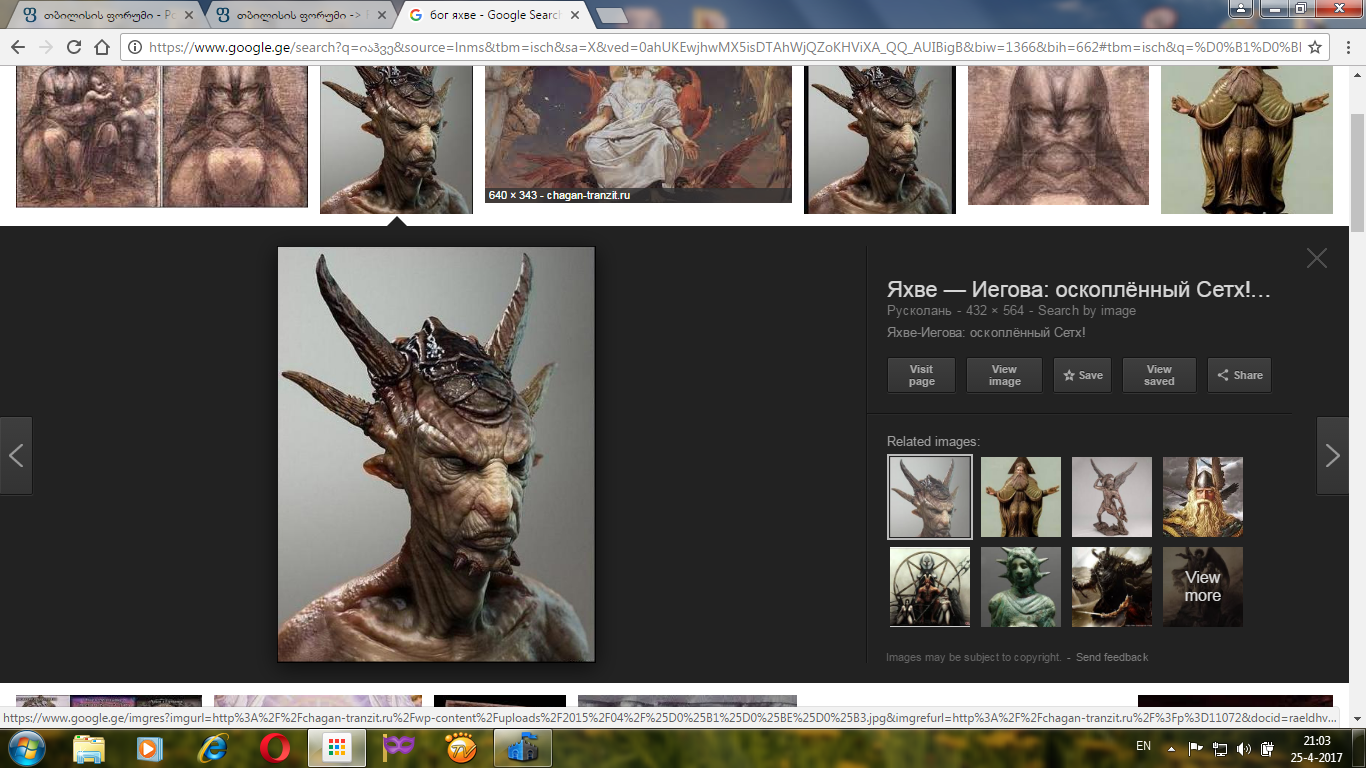Open the top-right bronze statue result
Screen dimensions: 1366x768
pos(1247,138)
